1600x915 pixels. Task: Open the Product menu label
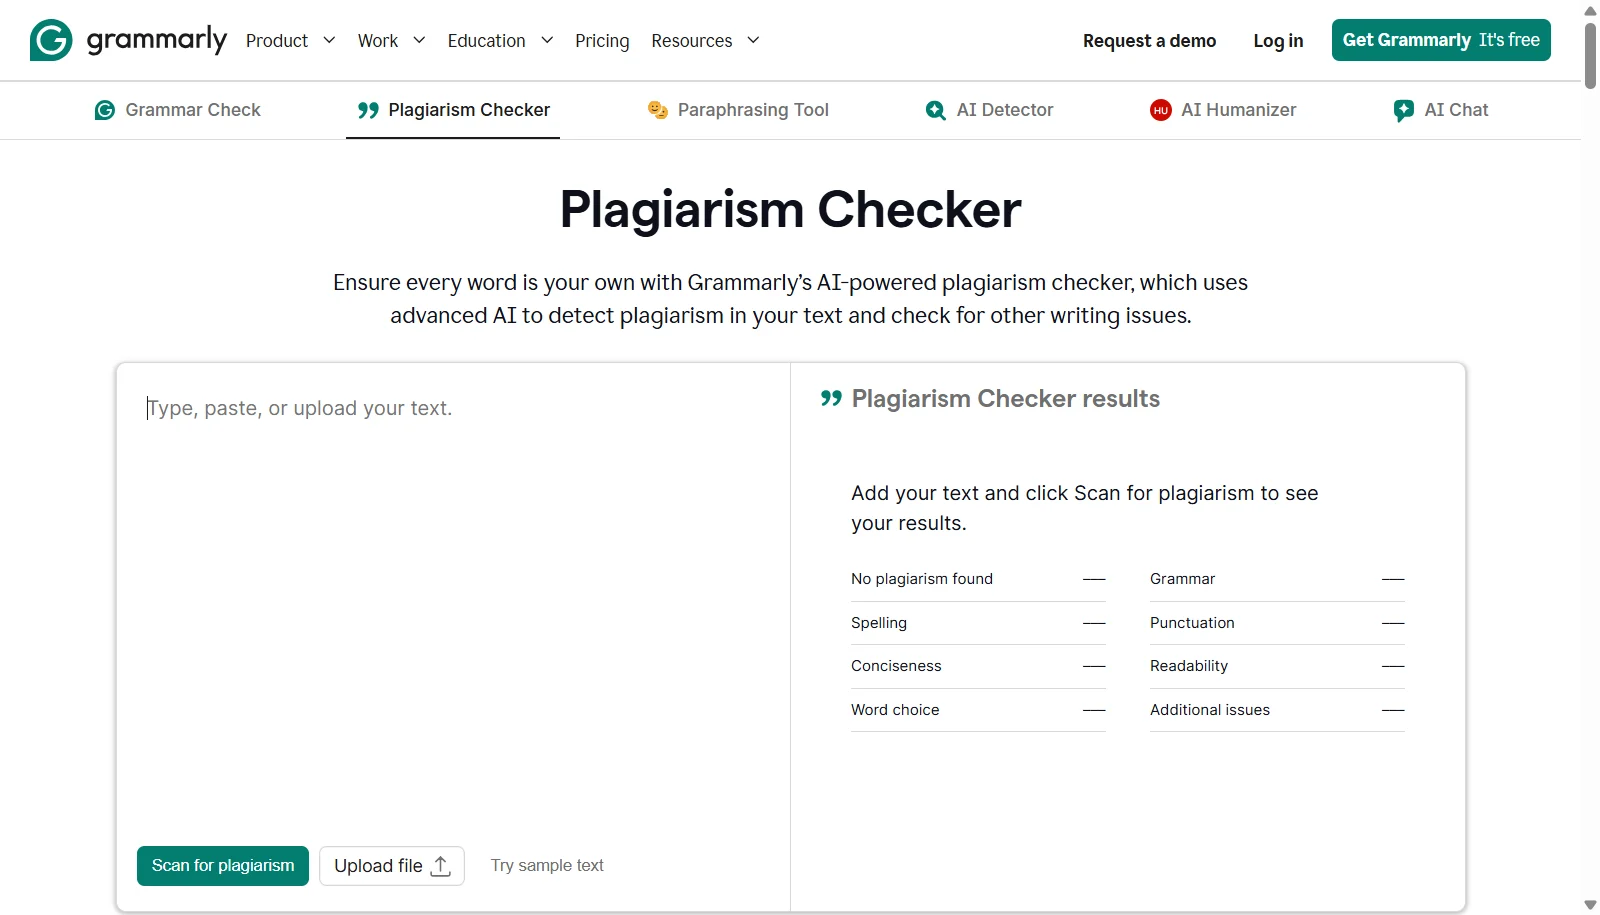(x=277, y=41)
